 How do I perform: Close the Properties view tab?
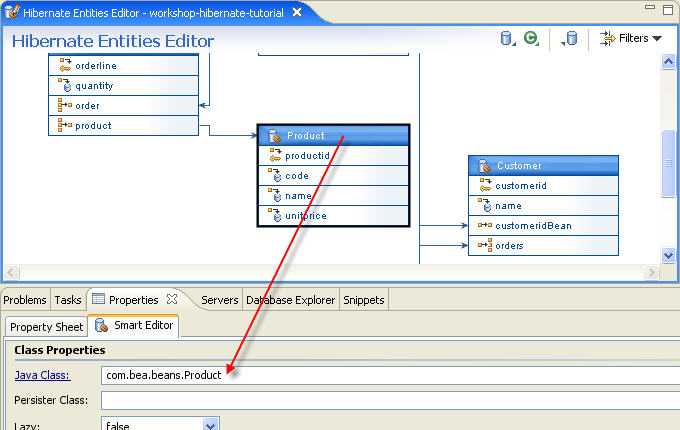click(x=172, y=299)
